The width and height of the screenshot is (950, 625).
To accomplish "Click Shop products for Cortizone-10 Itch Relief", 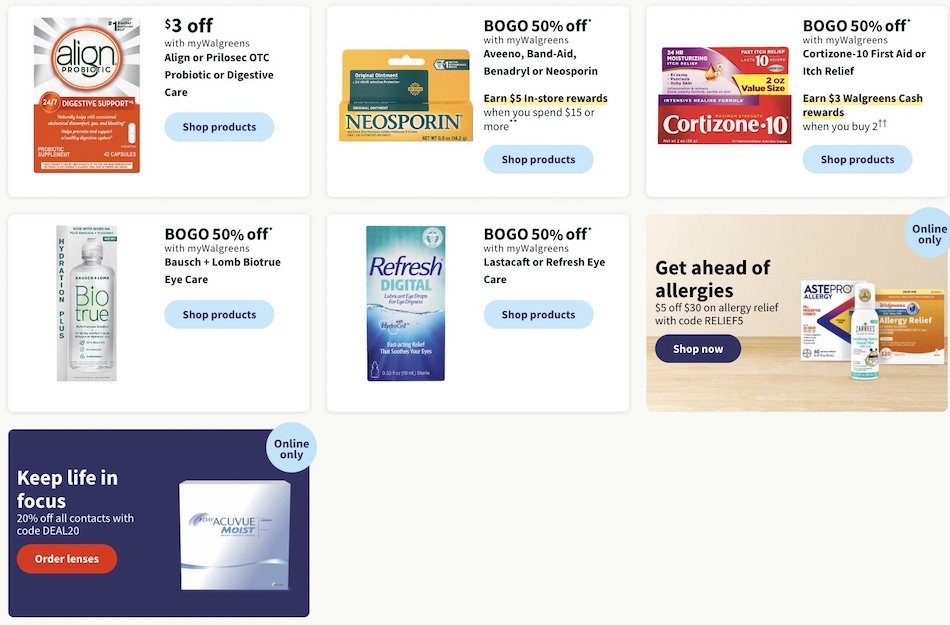I will [857, 159].
